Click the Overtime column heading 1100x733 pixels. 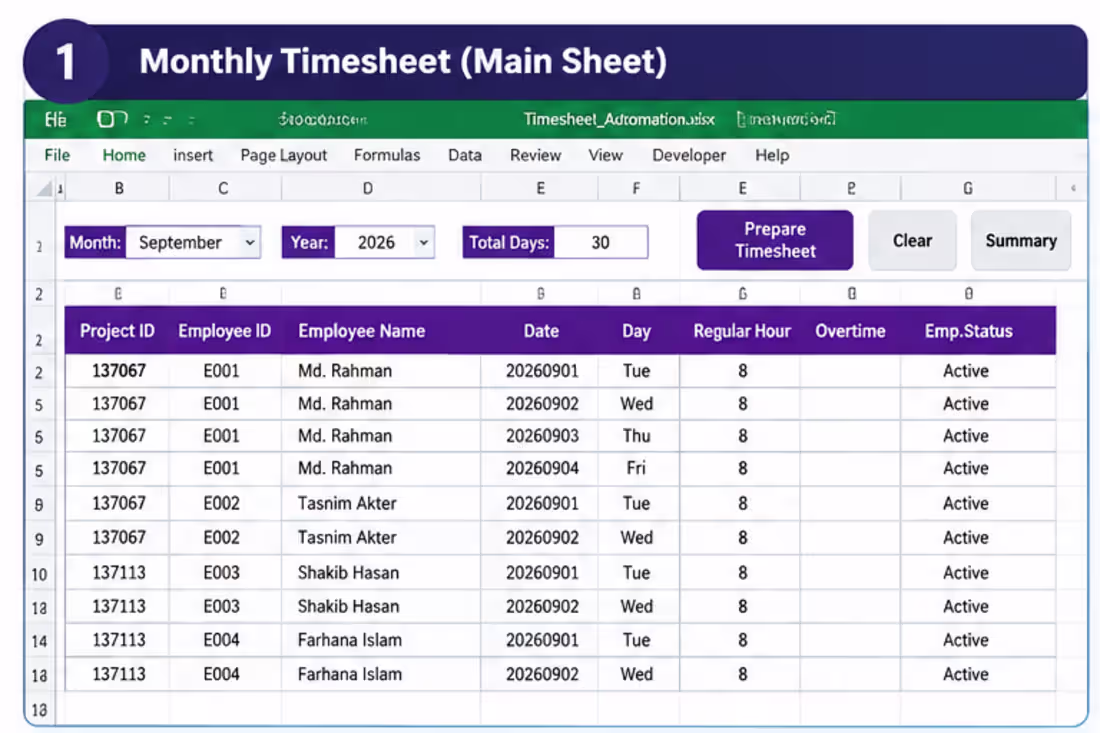tap(850, 331)
